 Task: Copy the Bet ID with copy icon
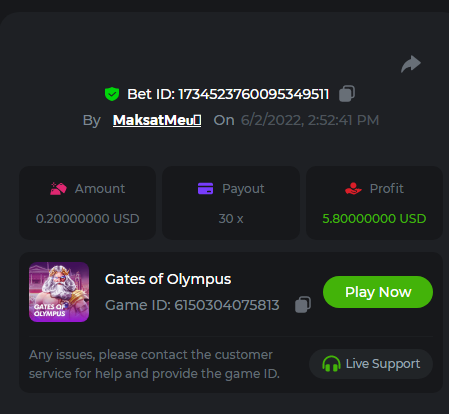click(347, 93)
